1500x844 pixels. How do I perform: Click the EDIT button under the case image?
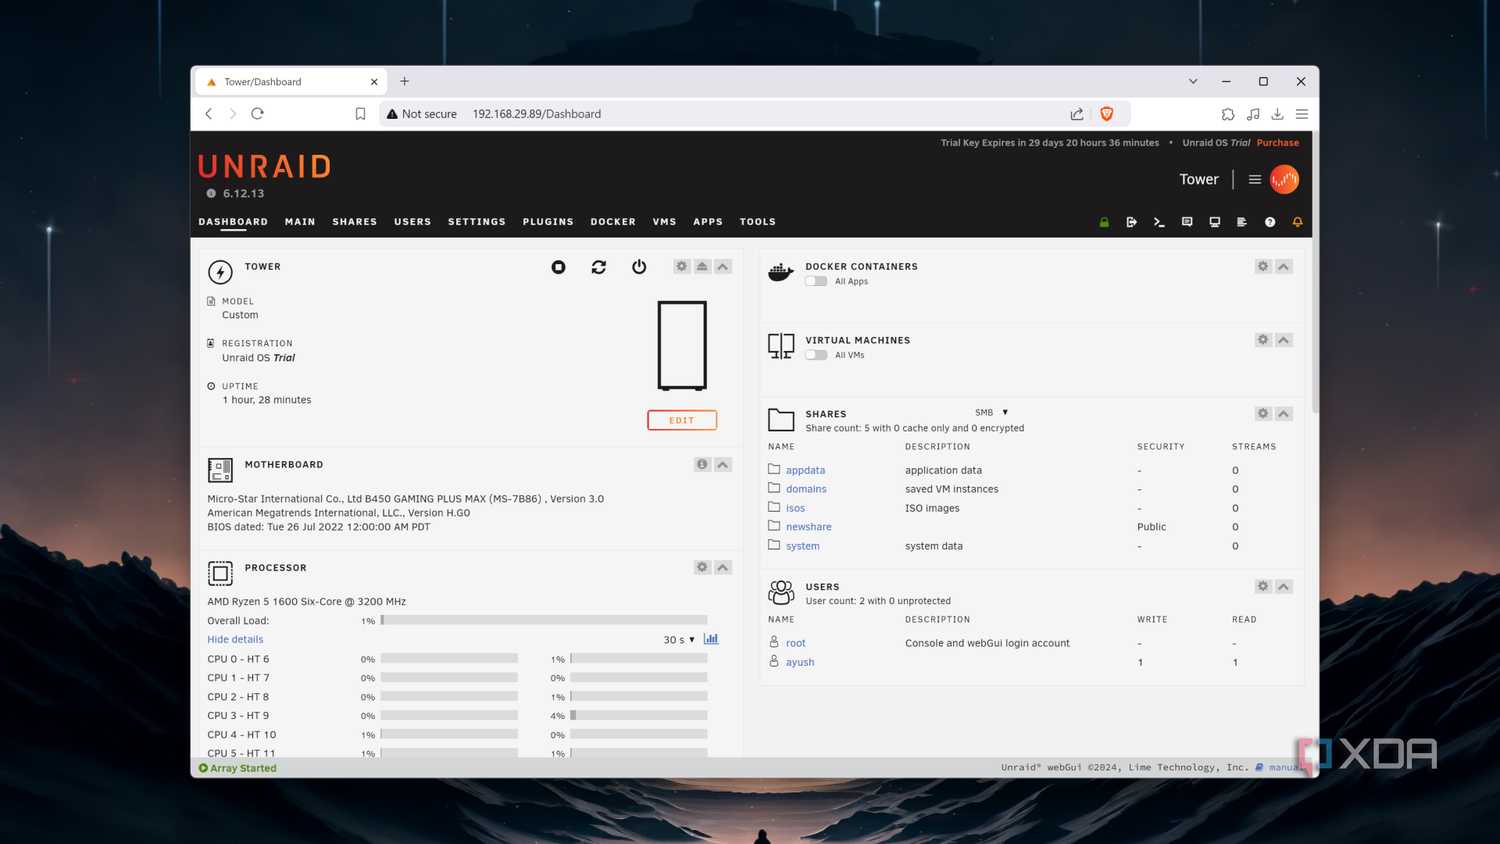point(682,420)
